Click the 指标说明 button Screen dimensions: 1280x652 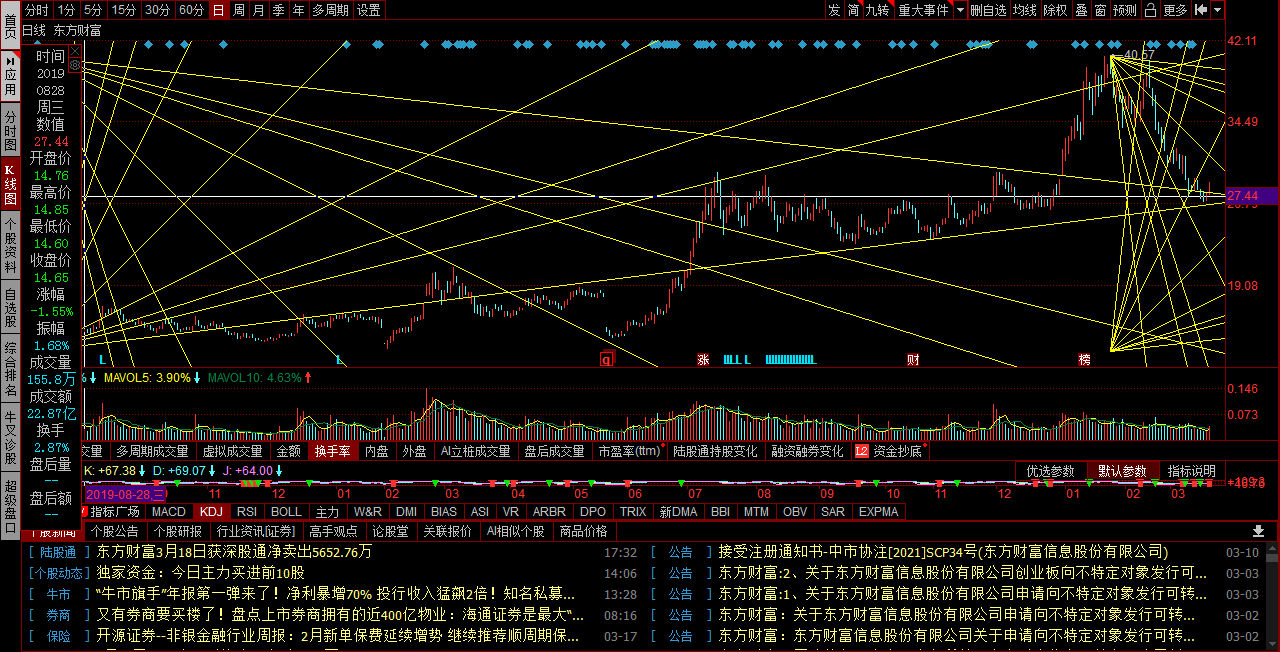[x=1192, y=471]
